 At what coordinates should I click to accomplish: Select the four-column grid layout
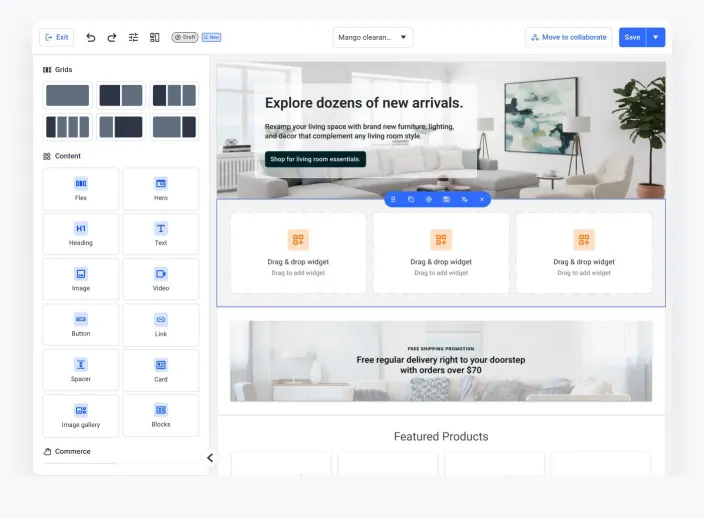point(67,127)
